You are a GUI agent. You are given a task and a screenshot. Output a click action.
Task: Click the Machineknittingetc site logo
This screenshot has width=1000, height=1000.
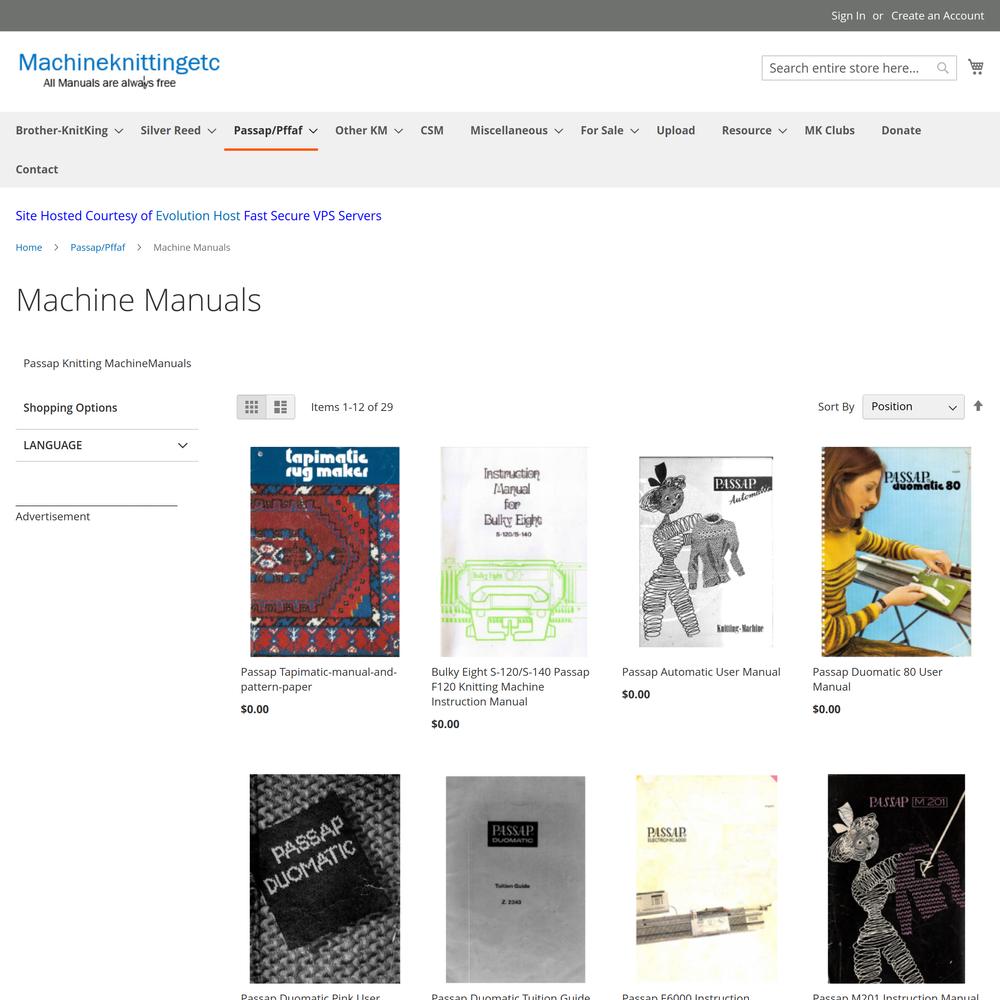click(119, 70)
